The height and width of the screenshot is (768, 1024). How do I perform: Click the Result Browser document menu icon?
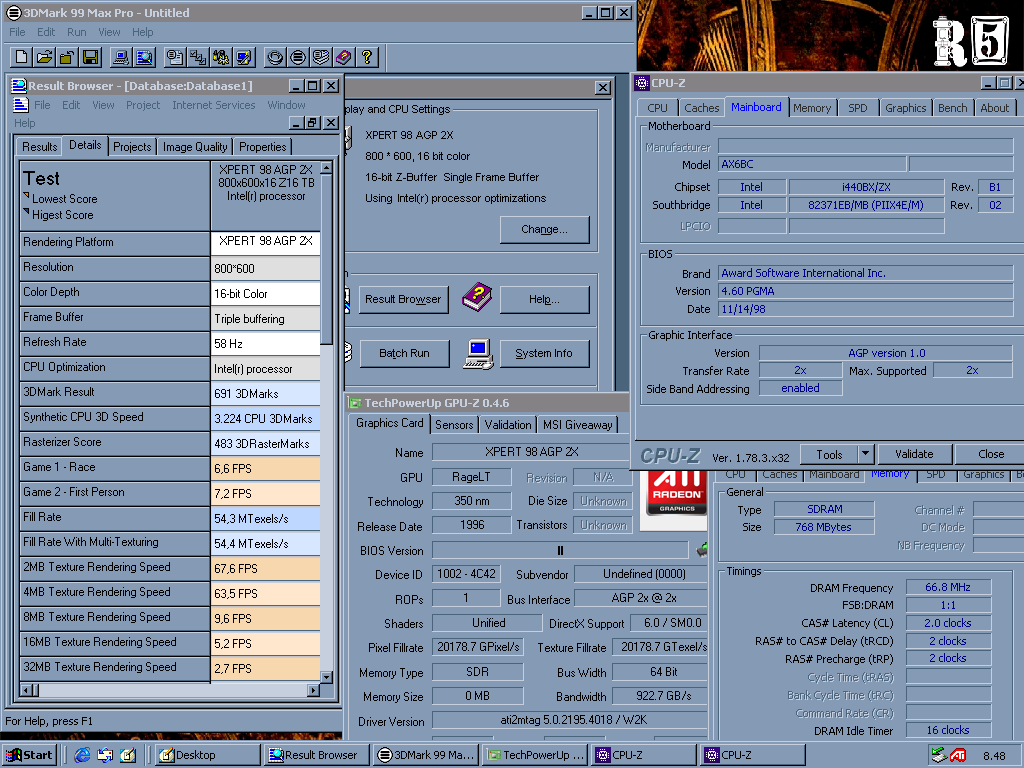[x=20, y=105]
